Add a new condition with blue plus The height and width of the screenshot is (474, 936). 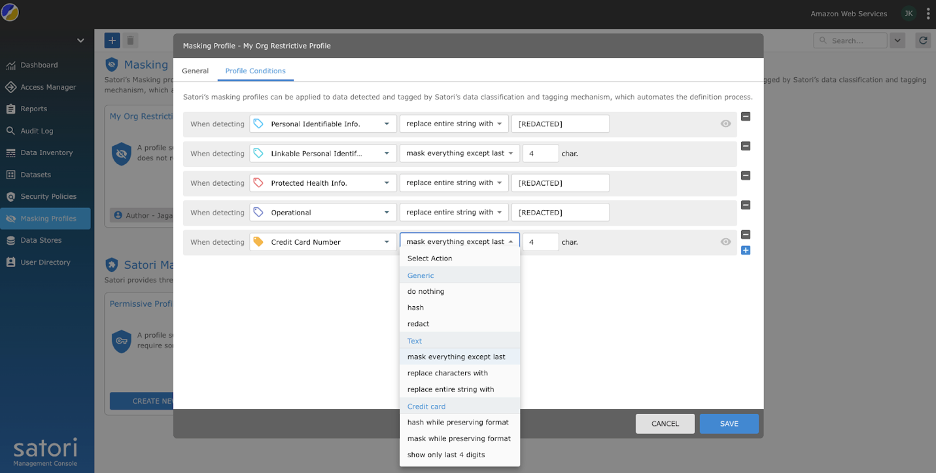(x=746, y=250)
